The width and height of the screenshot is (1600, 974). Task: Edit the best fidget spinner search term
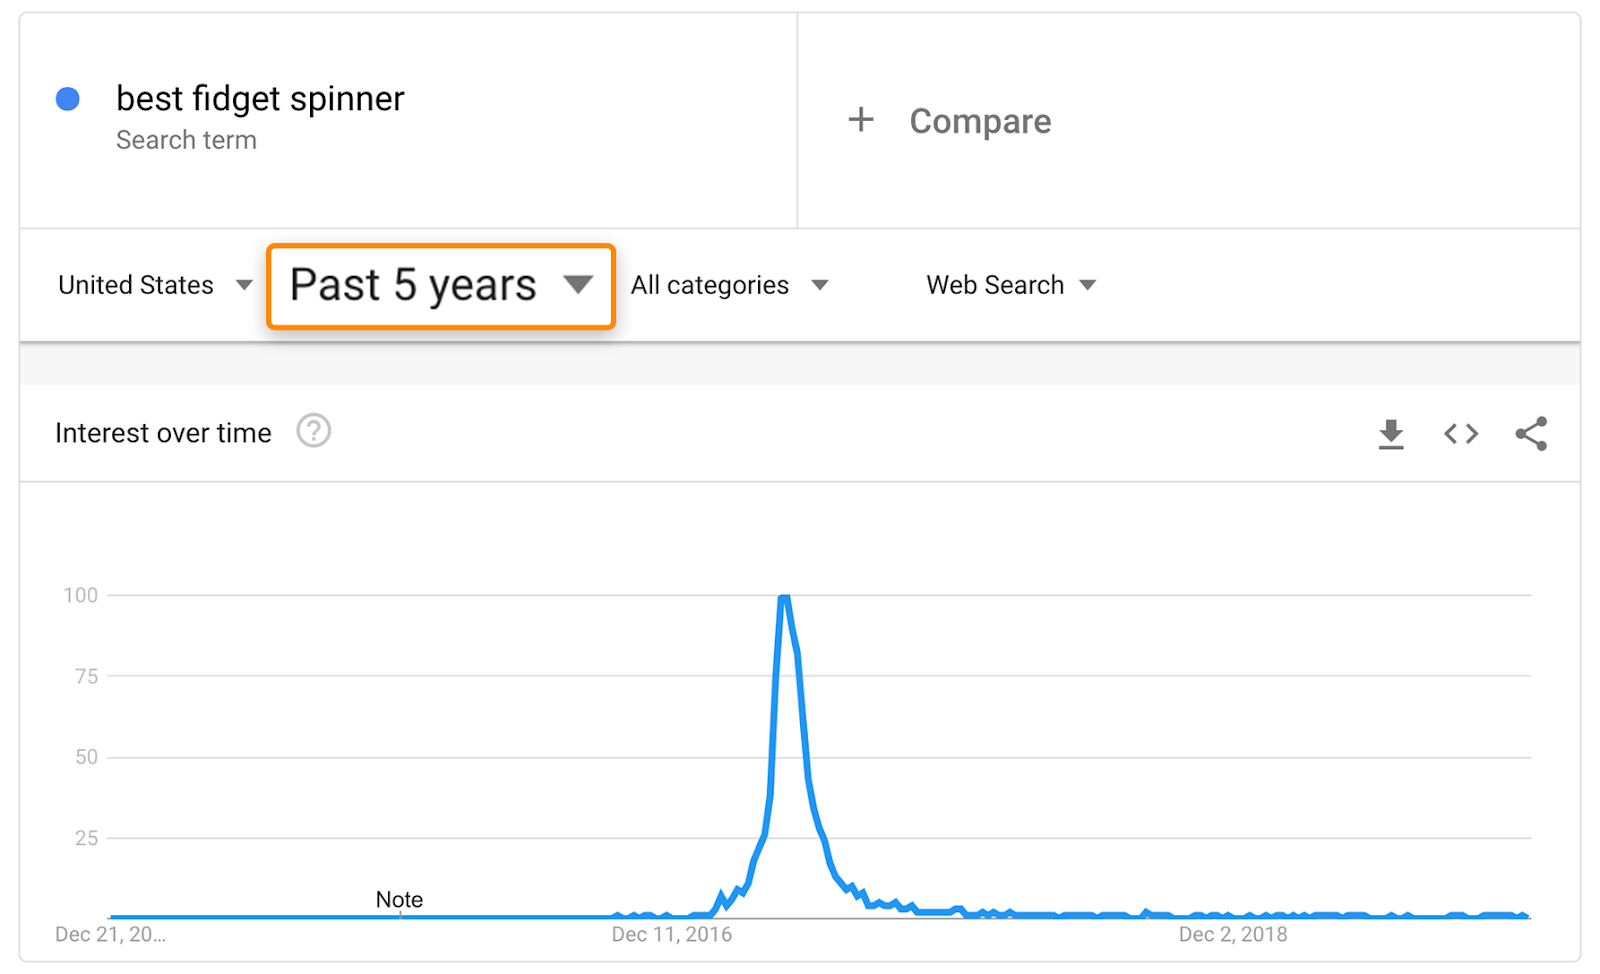coord(260,99)
